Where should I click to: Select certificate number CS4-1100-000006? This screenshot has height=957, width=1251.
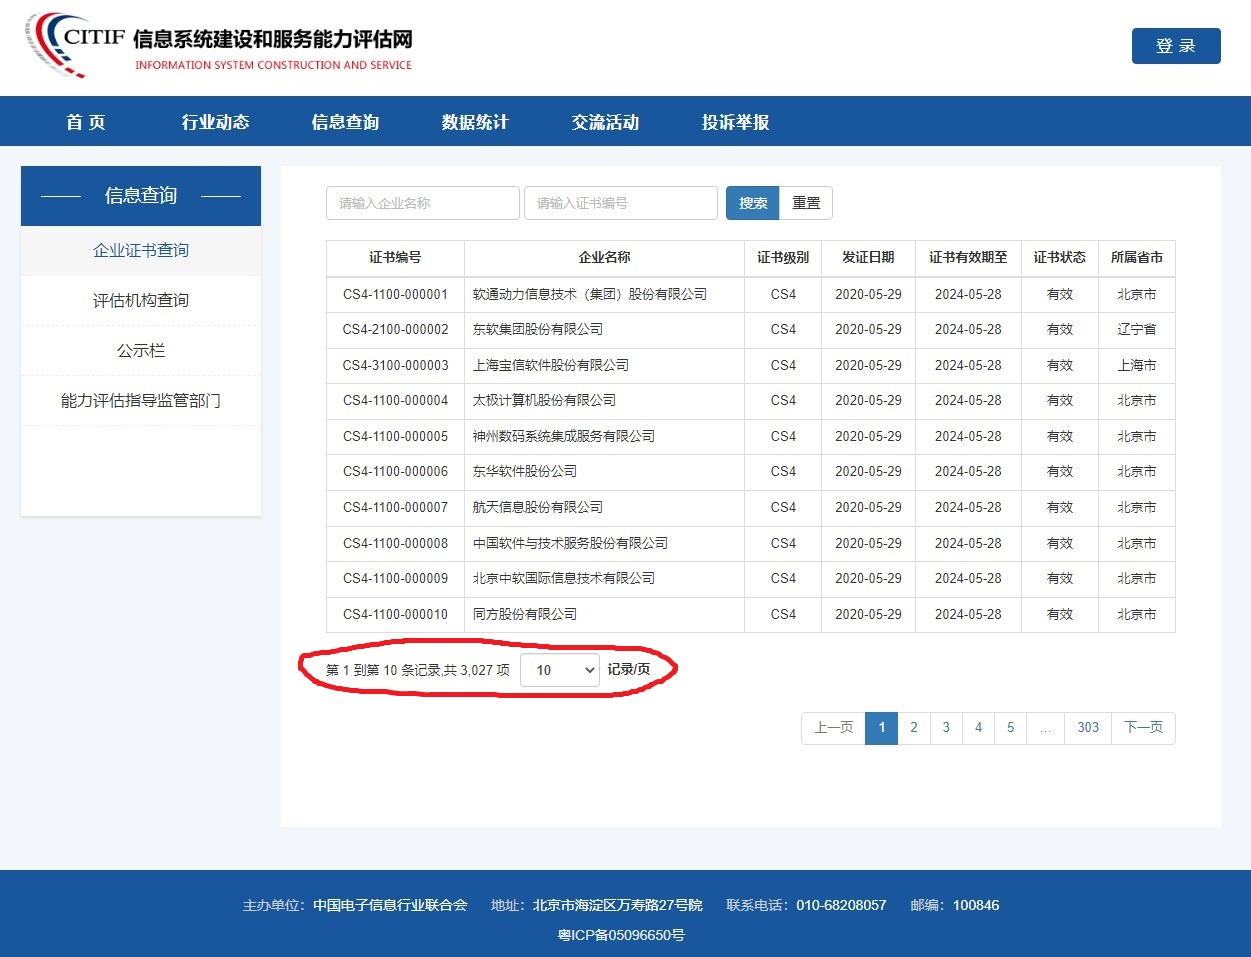(396, 472)
